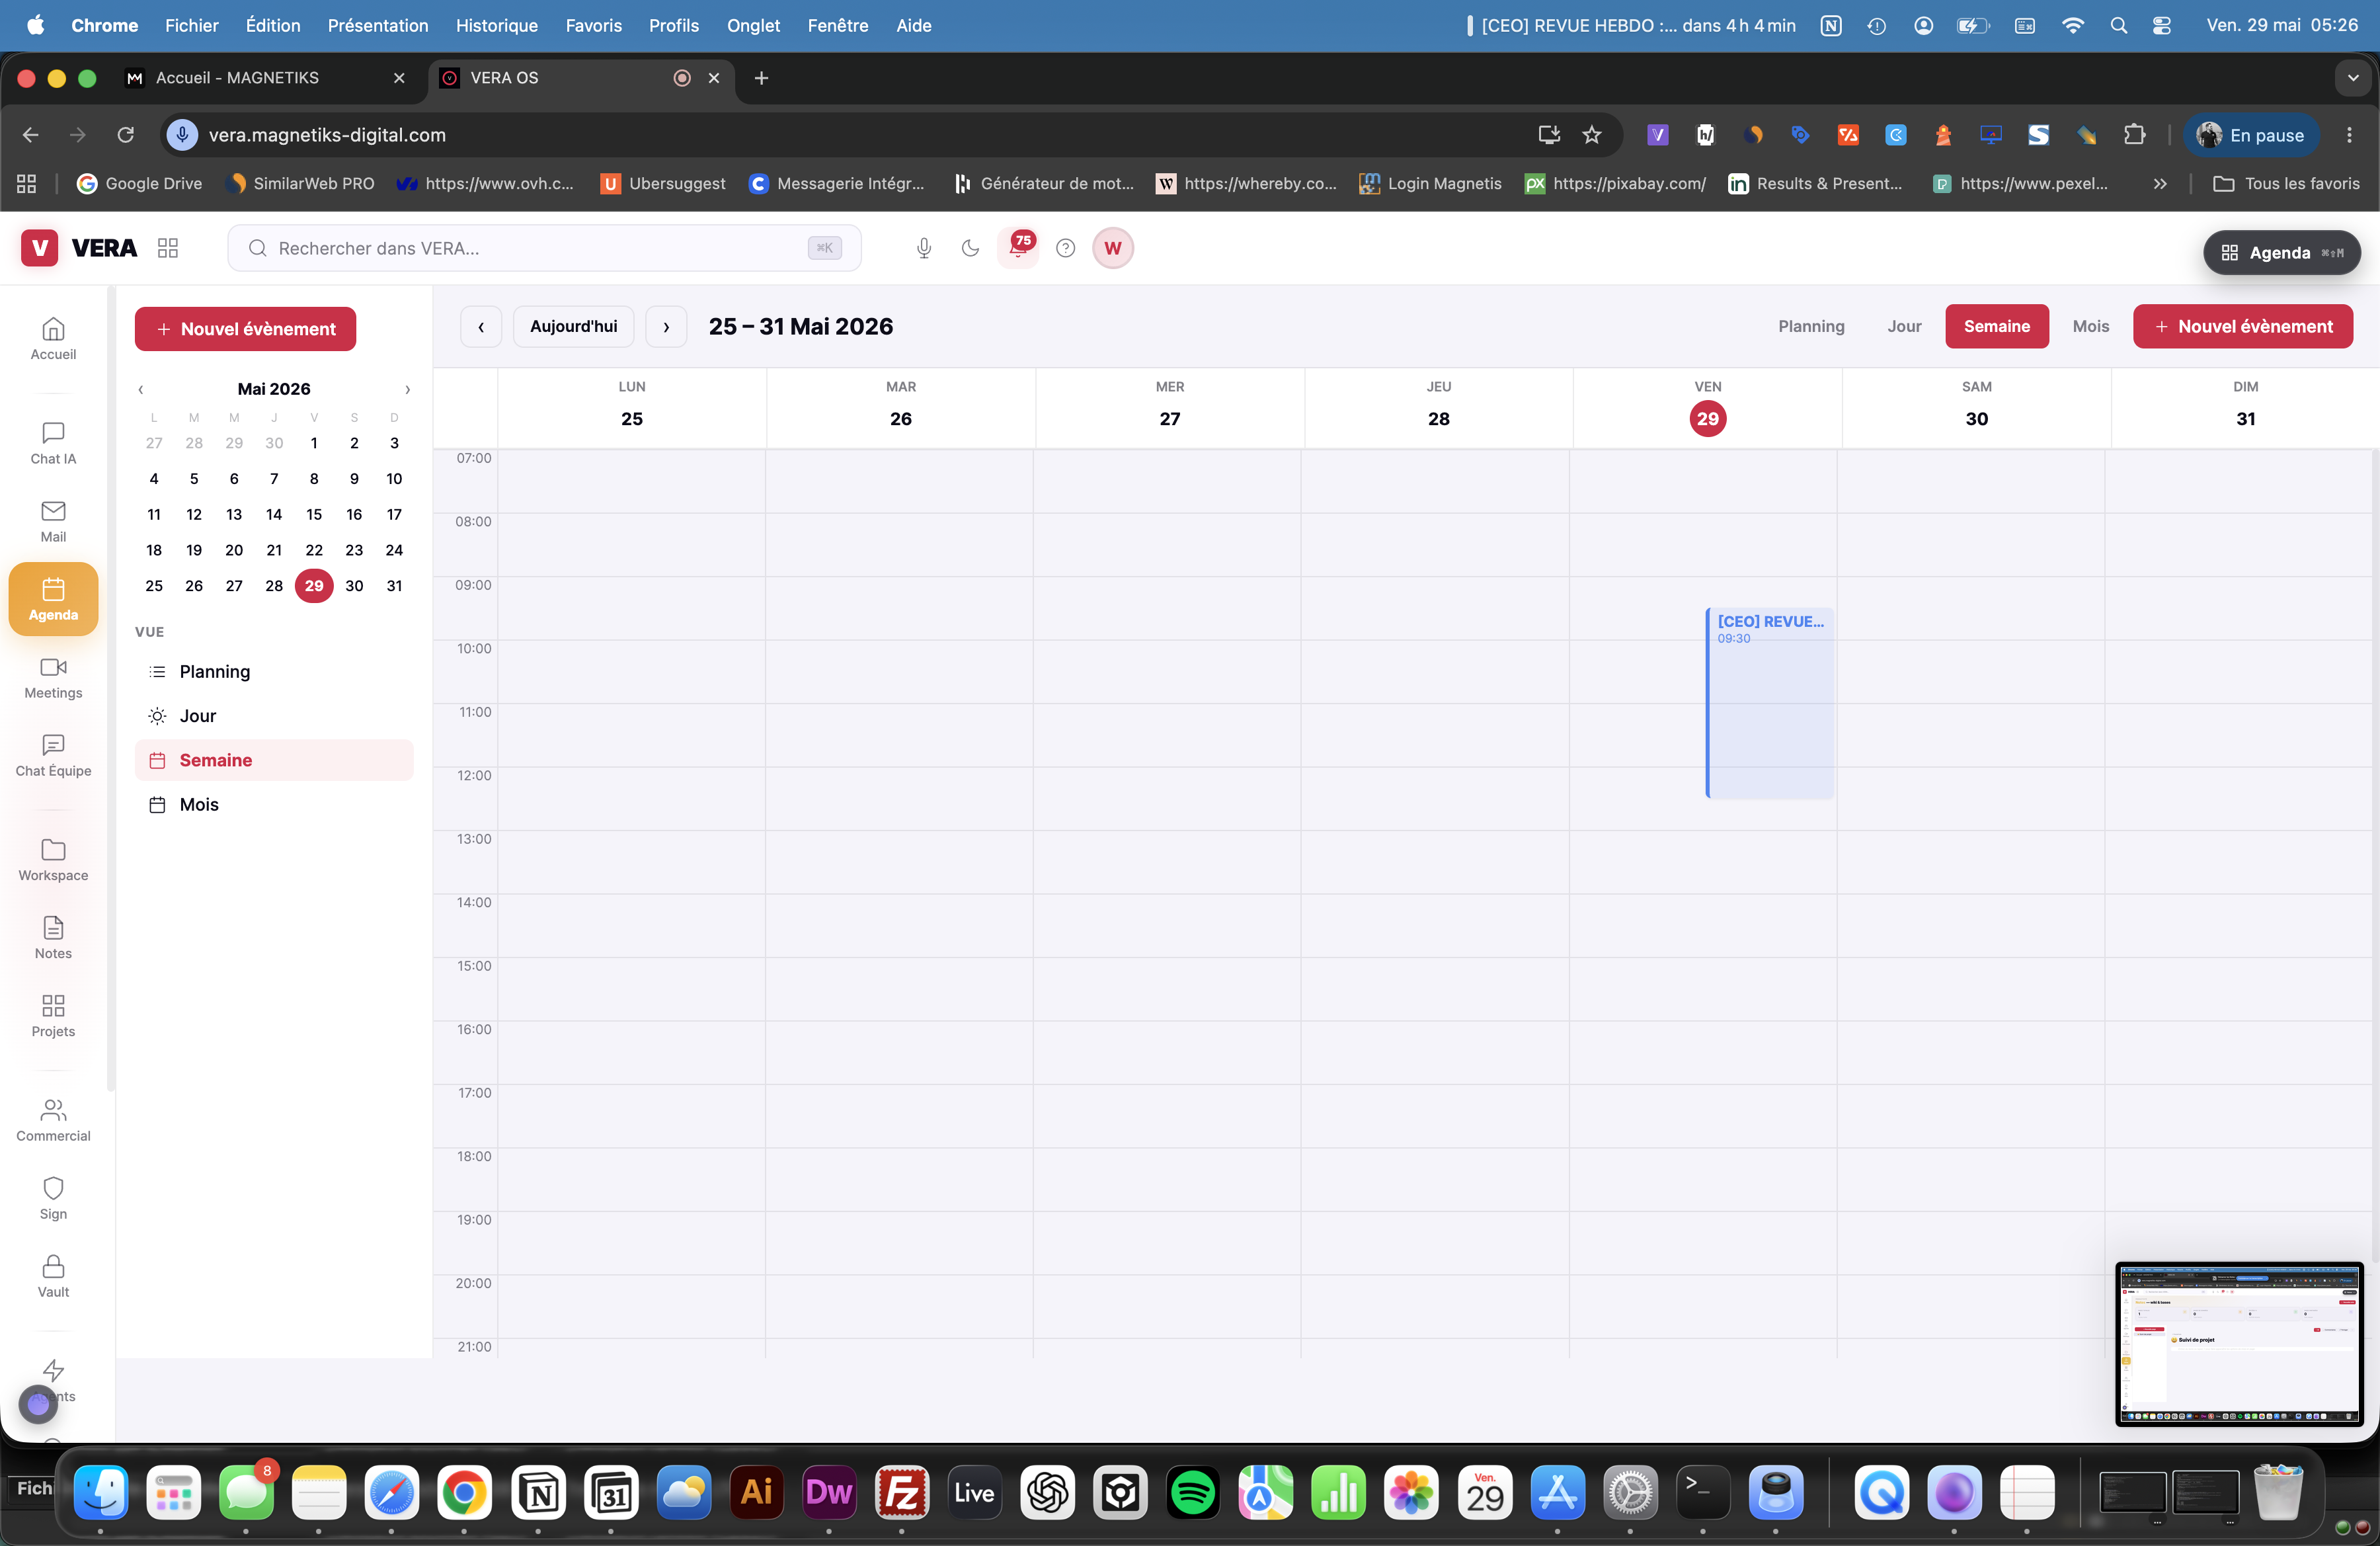The height and width of the screenshot is (1546, 2380).
Task: Switch to Mois tab in toolbar
Action: pos(2090,327)
